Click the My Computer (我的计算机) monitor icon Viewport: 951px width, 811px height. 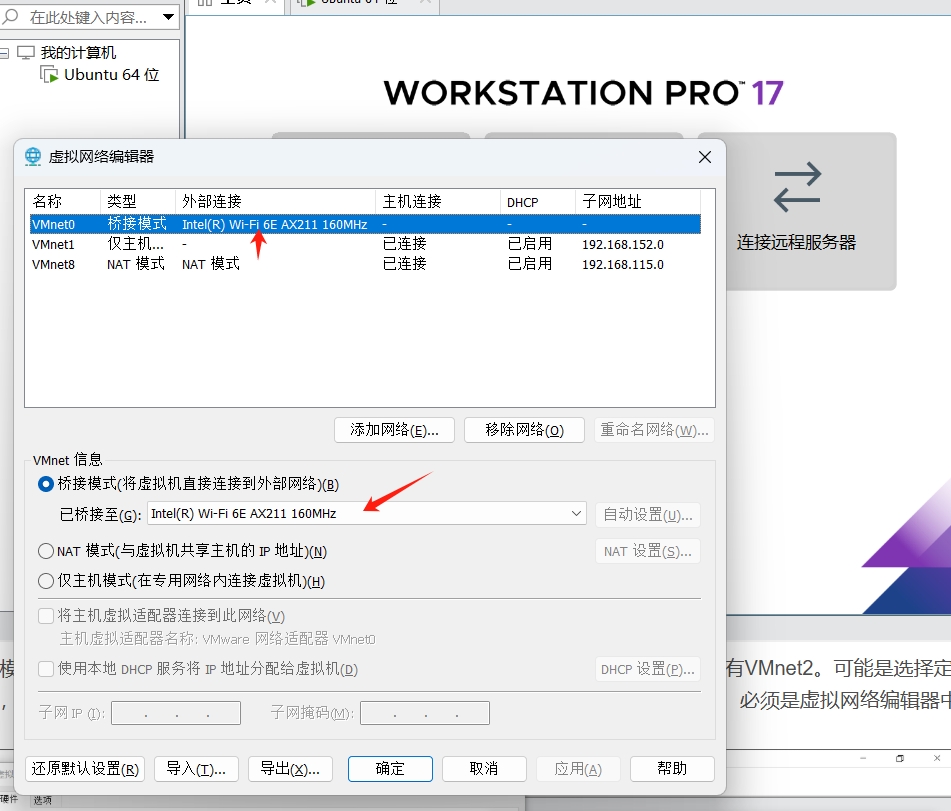point(26,53)
